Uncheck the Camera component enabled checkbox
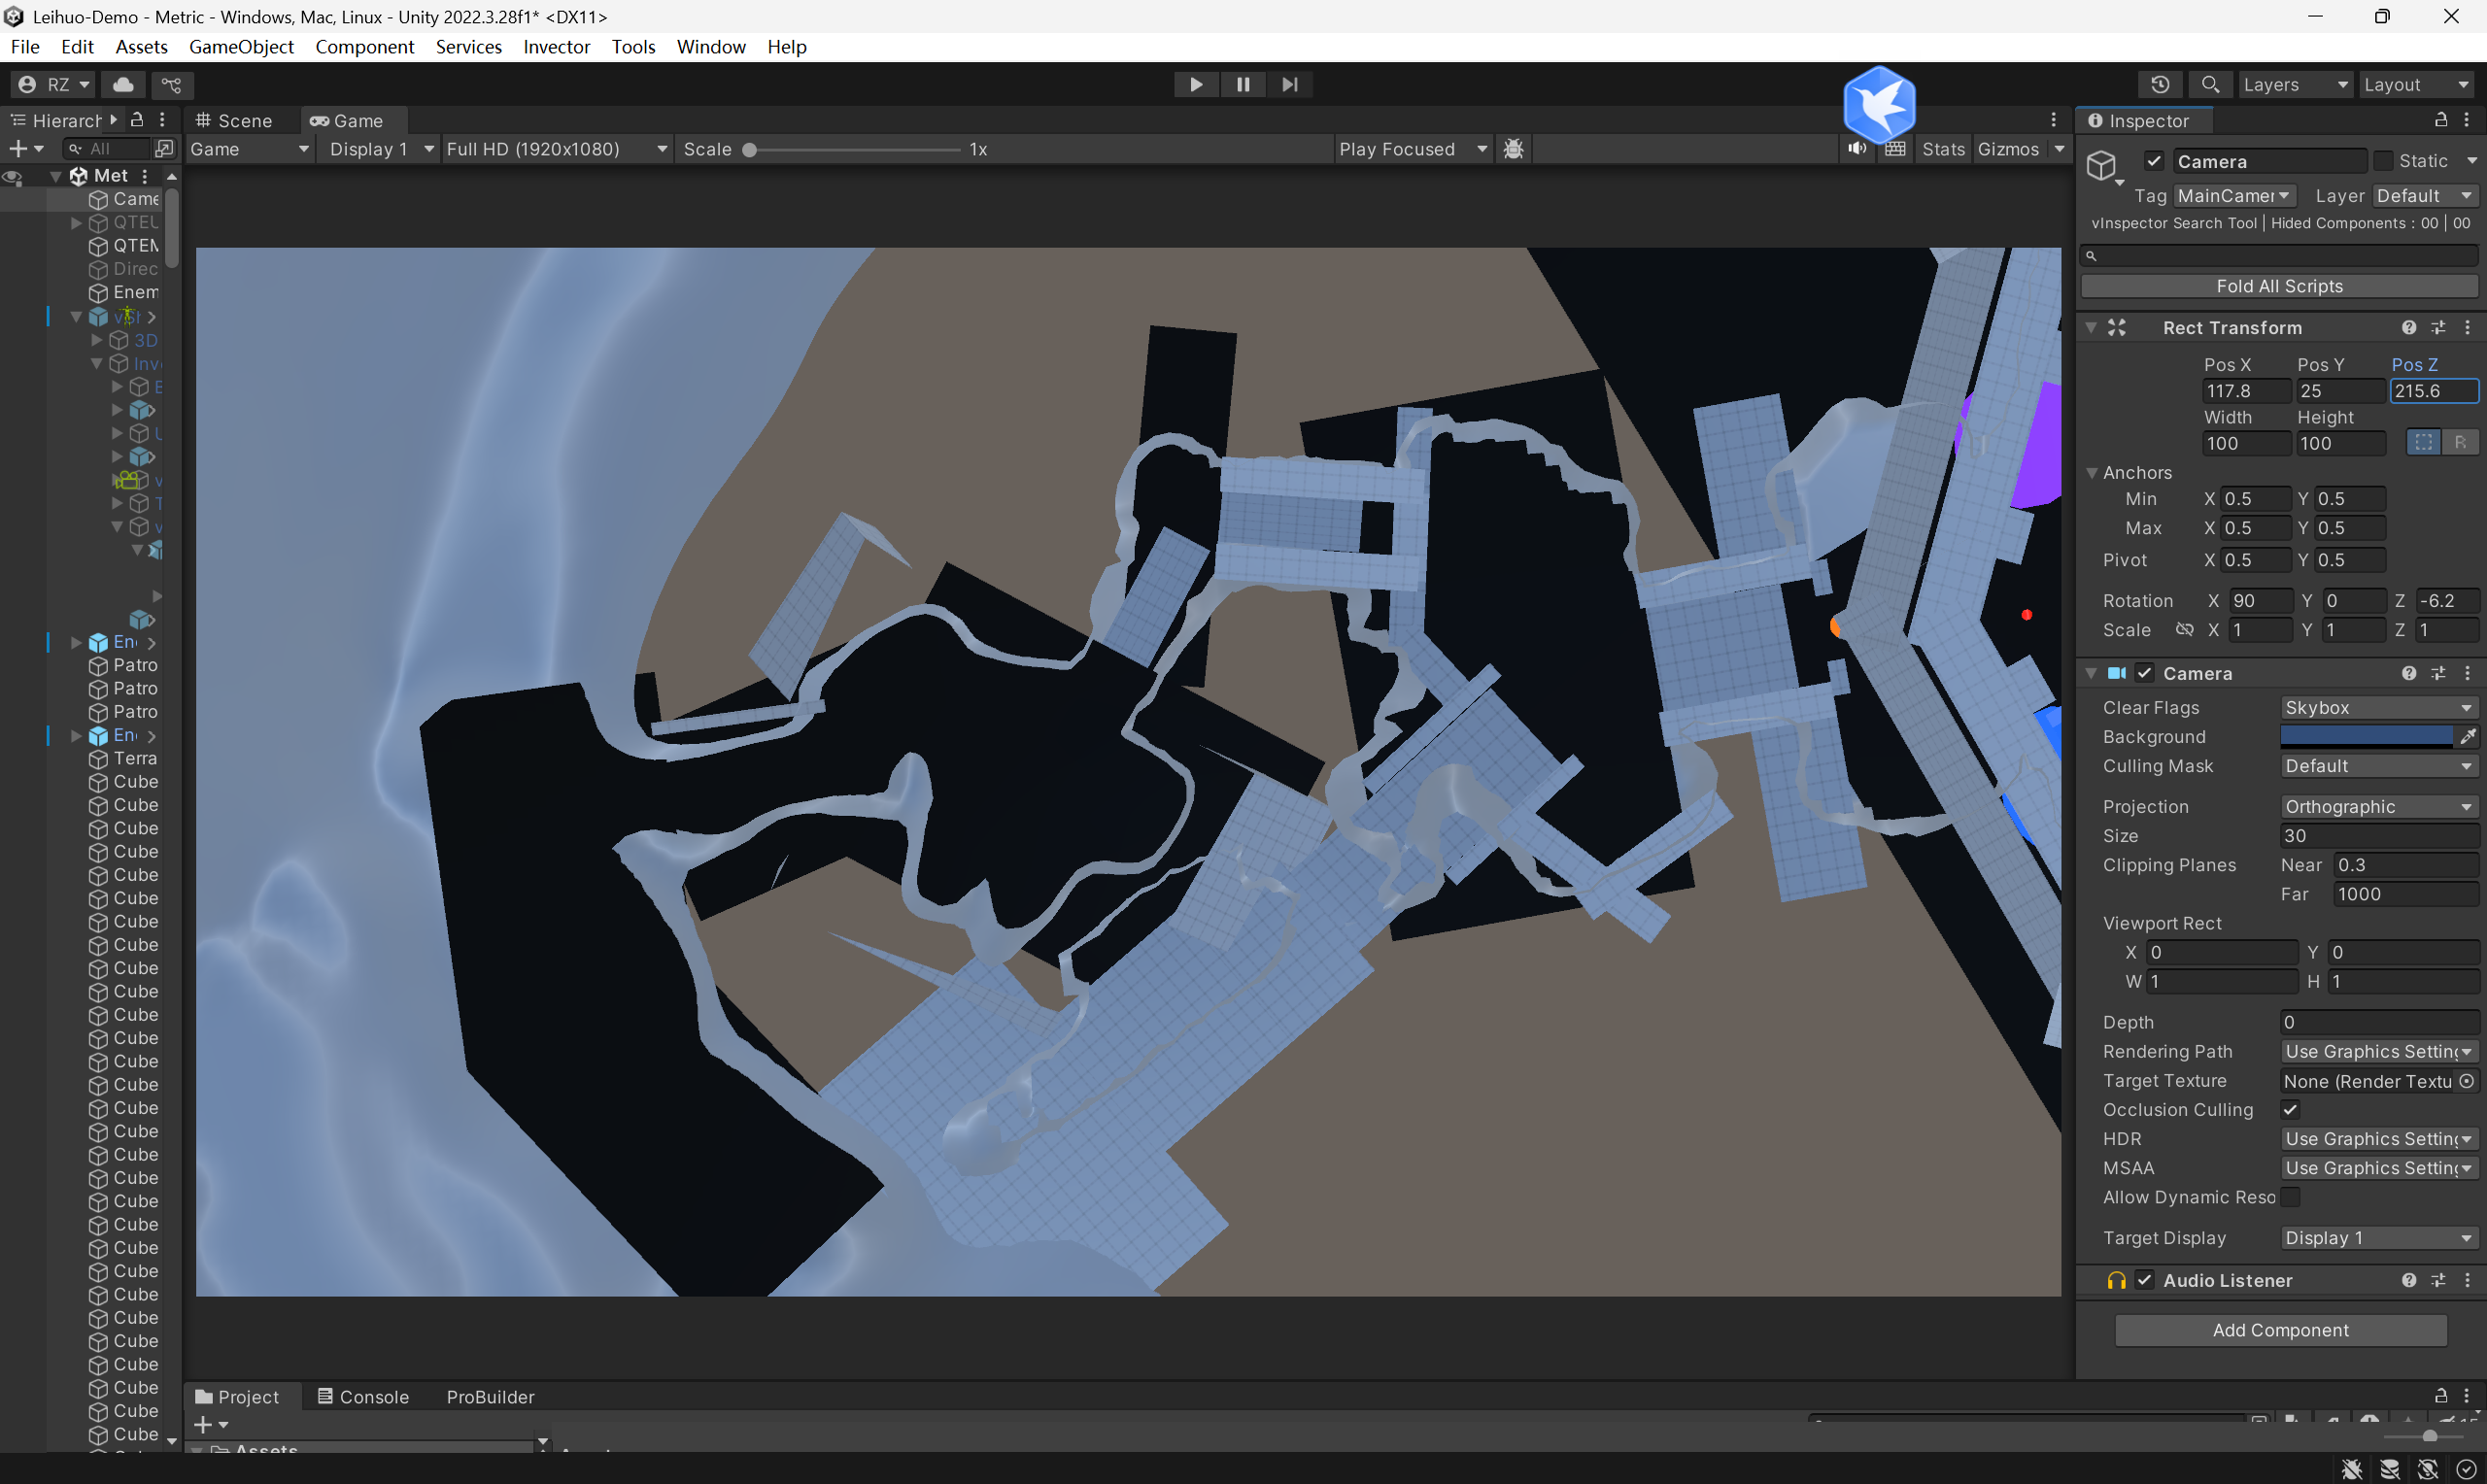Viewport: 2487px width, 1484px height. tap(2144, 673)
